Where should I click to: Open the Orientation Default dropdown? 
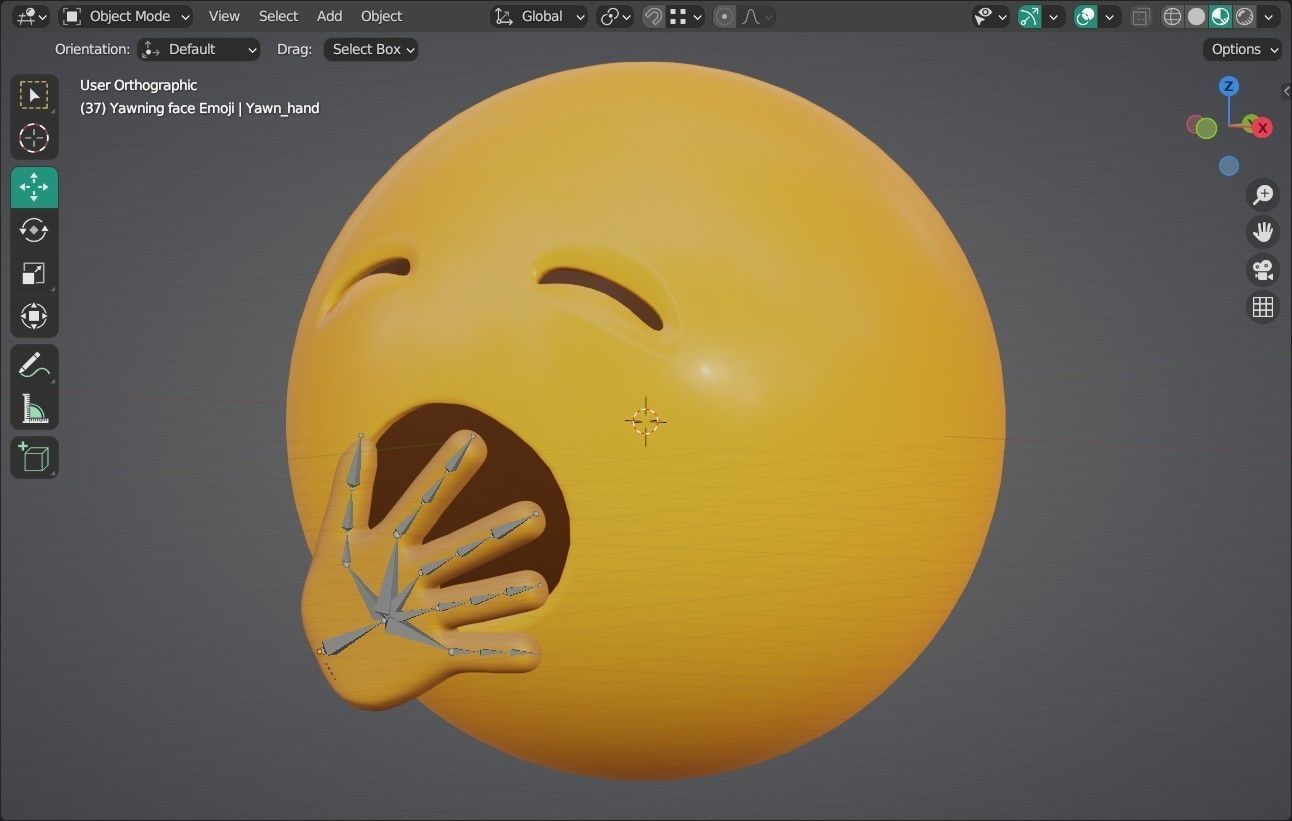point(199,49)
